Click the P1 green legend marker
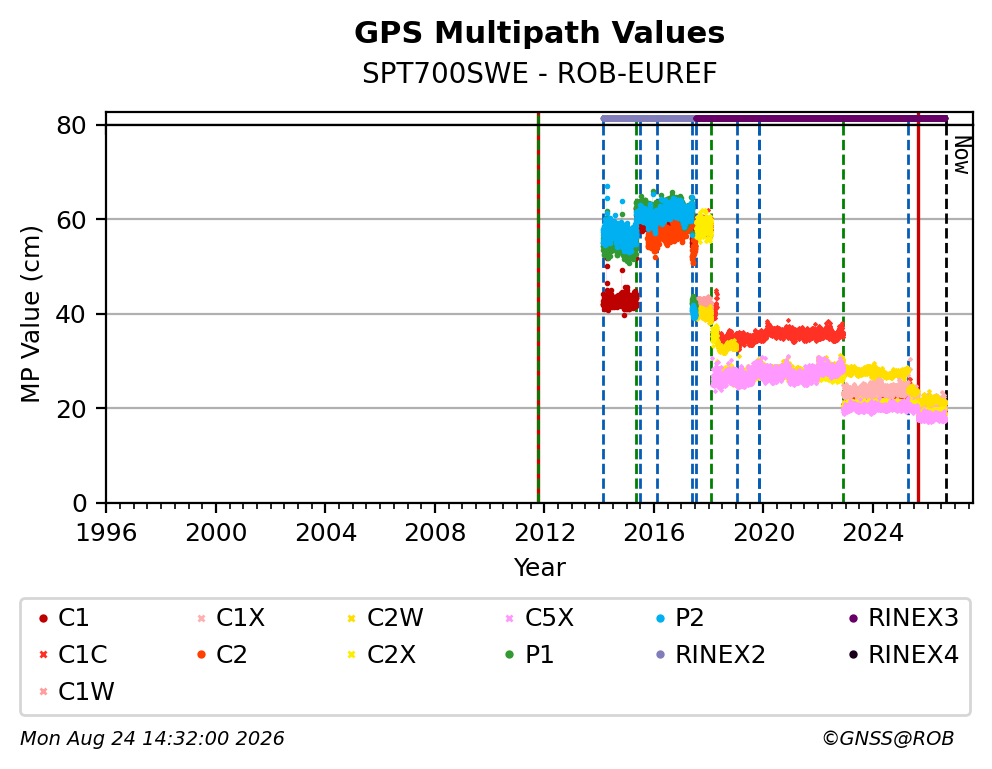This screenshot has width=992, height=769. [510, 655]
